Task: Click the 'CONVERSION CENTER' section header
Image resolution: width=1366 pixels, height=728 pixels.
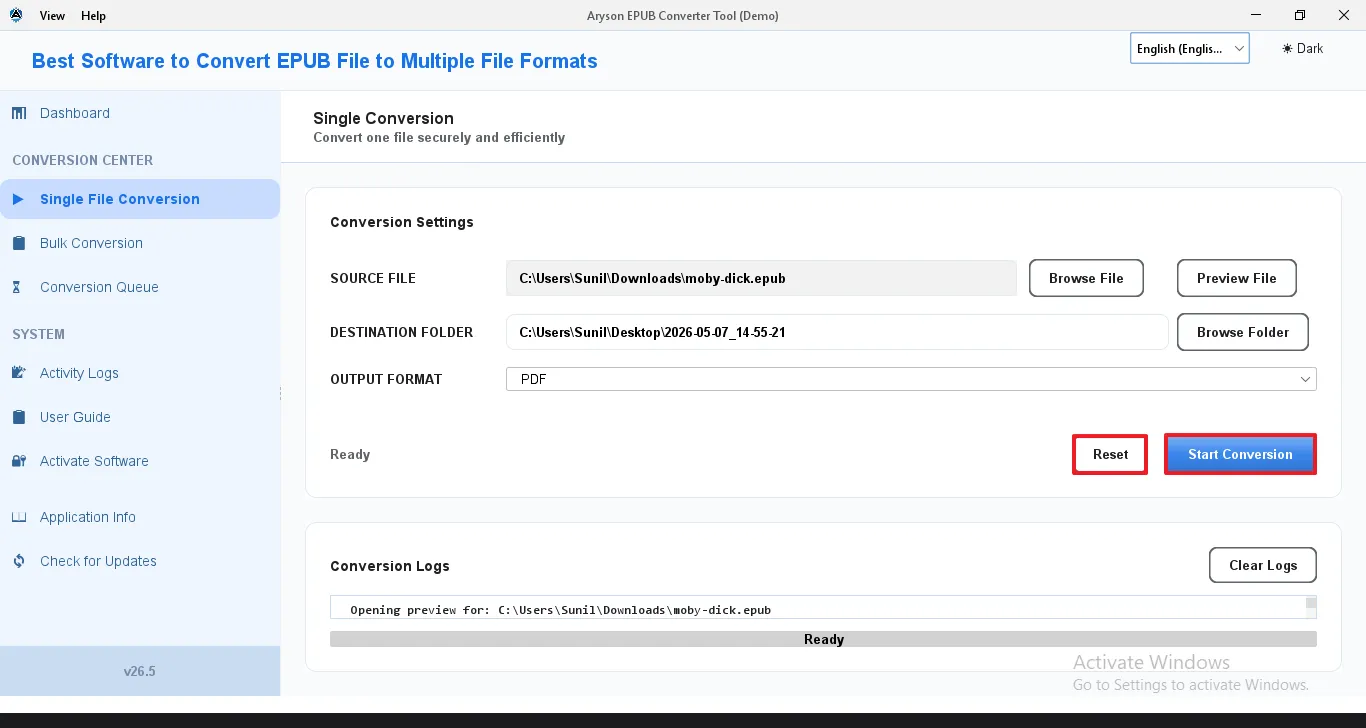Action: tap(83, 160)
